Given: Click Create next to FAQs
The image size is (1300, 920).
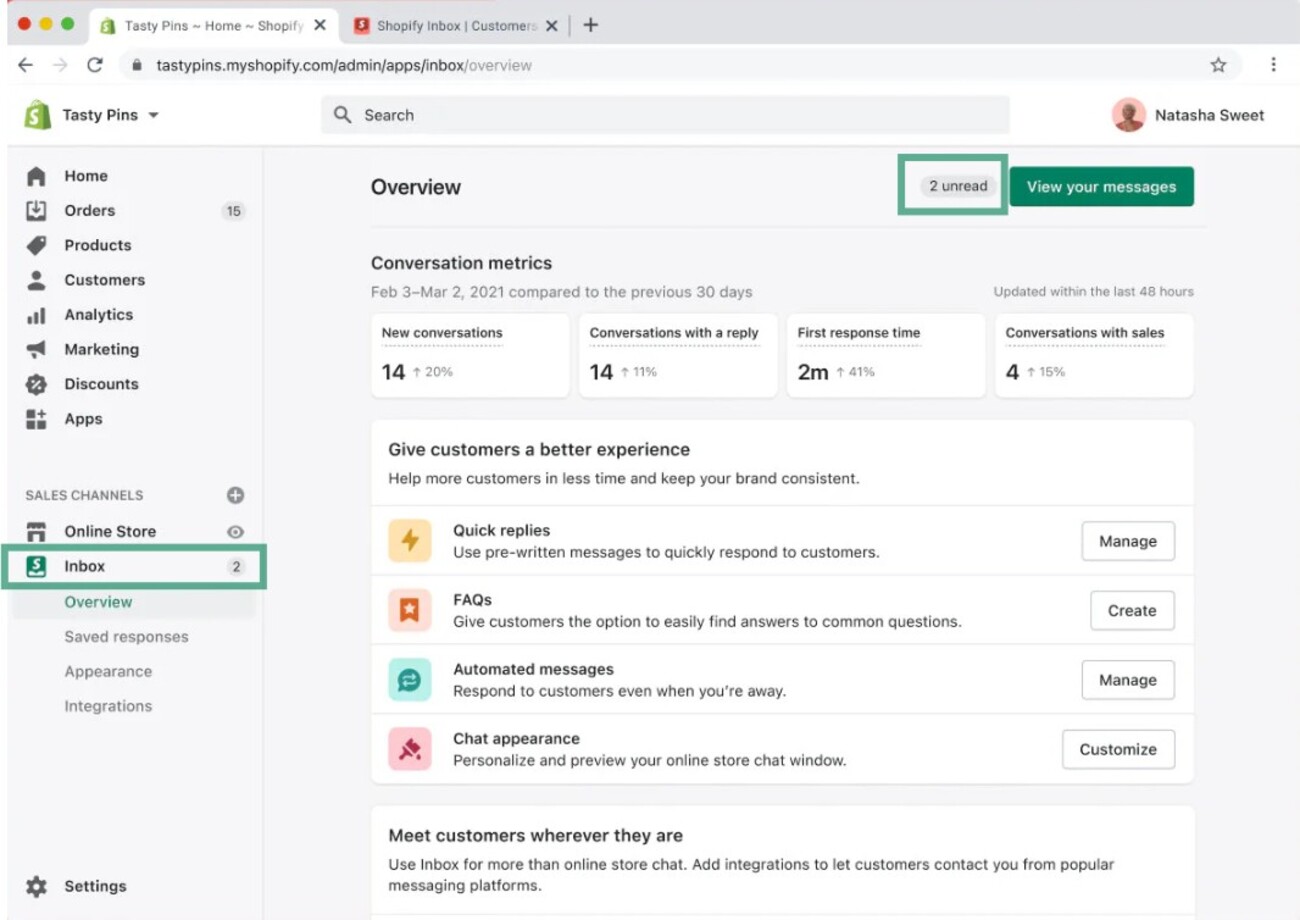Looking at the screenshot, I should pyautogui.click(x=1131, y=610).
